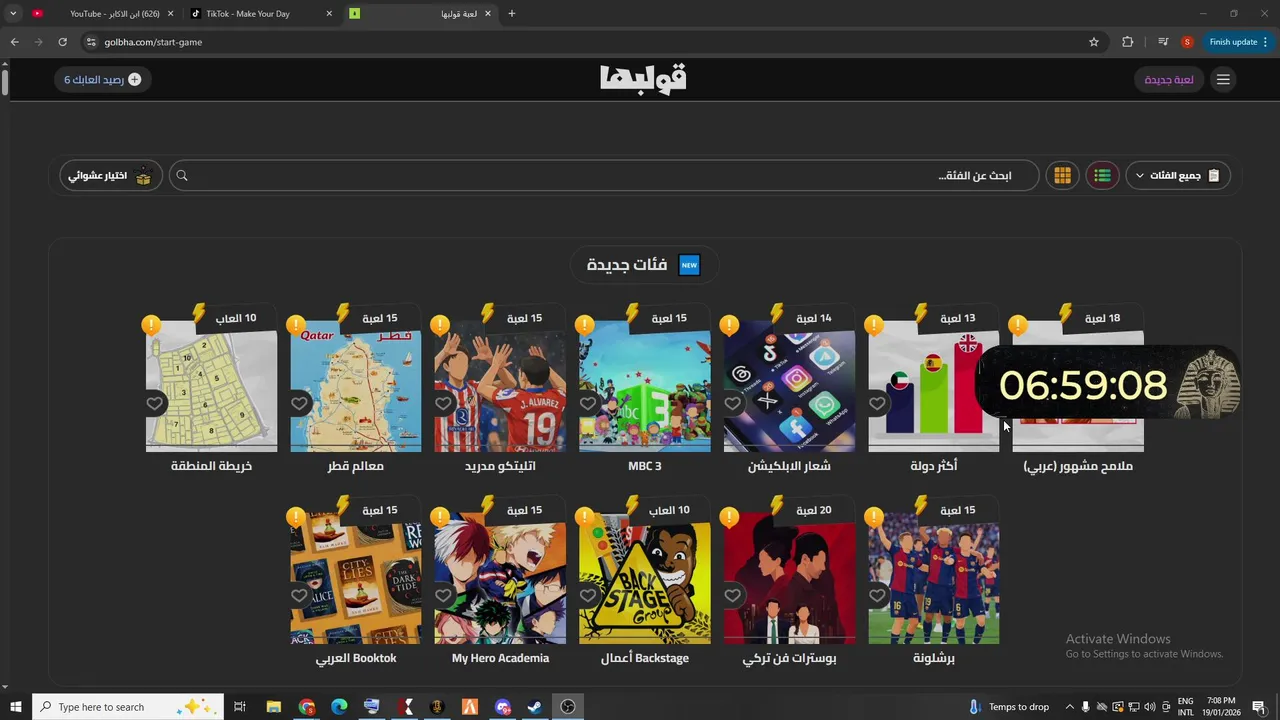Screen dimensions: 1280x720
Task: Click the search magnifier icon
Action: pos(182,176)
